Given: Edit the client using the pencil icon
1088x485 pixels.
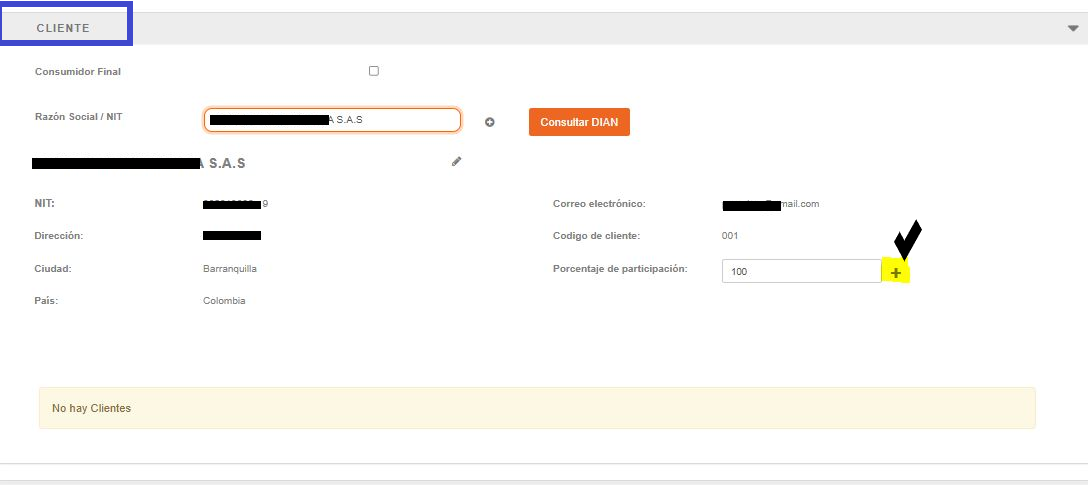Looking at the screenshot, I should (x=457, y=161).
